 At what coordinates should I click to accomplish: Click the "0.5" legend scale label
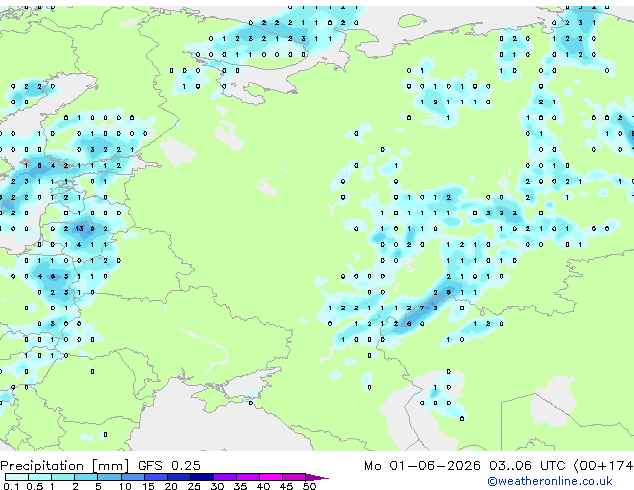[34, 486]
